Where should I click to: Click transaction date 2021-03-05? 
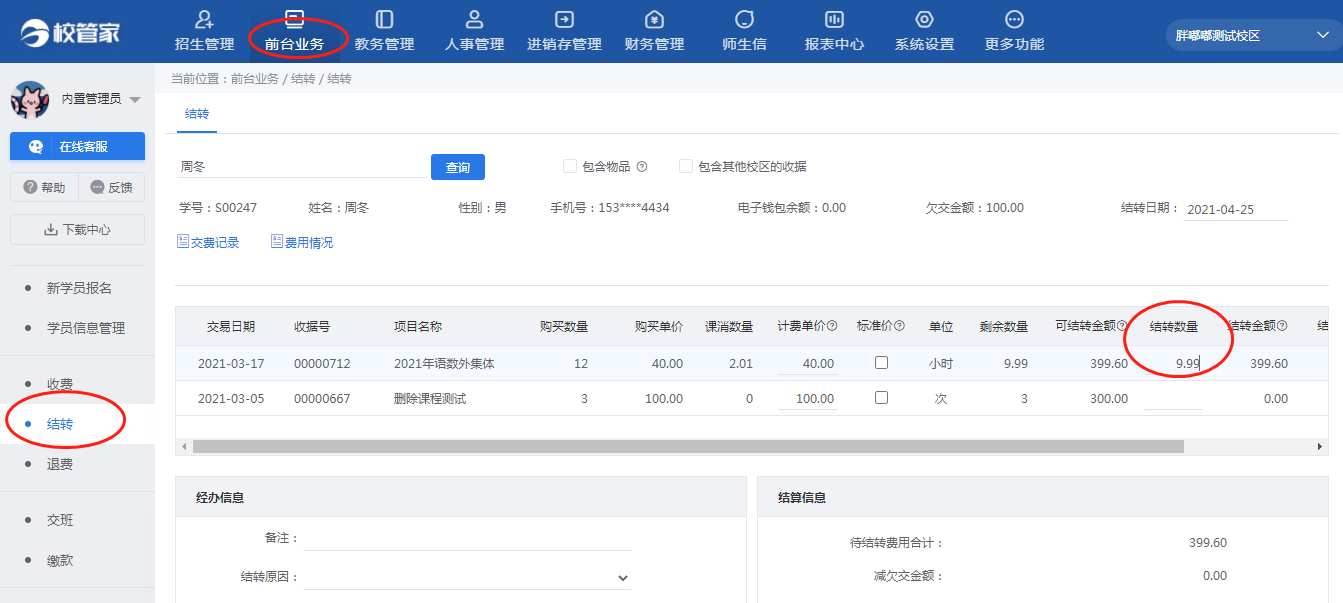click(x=231, y=398)
